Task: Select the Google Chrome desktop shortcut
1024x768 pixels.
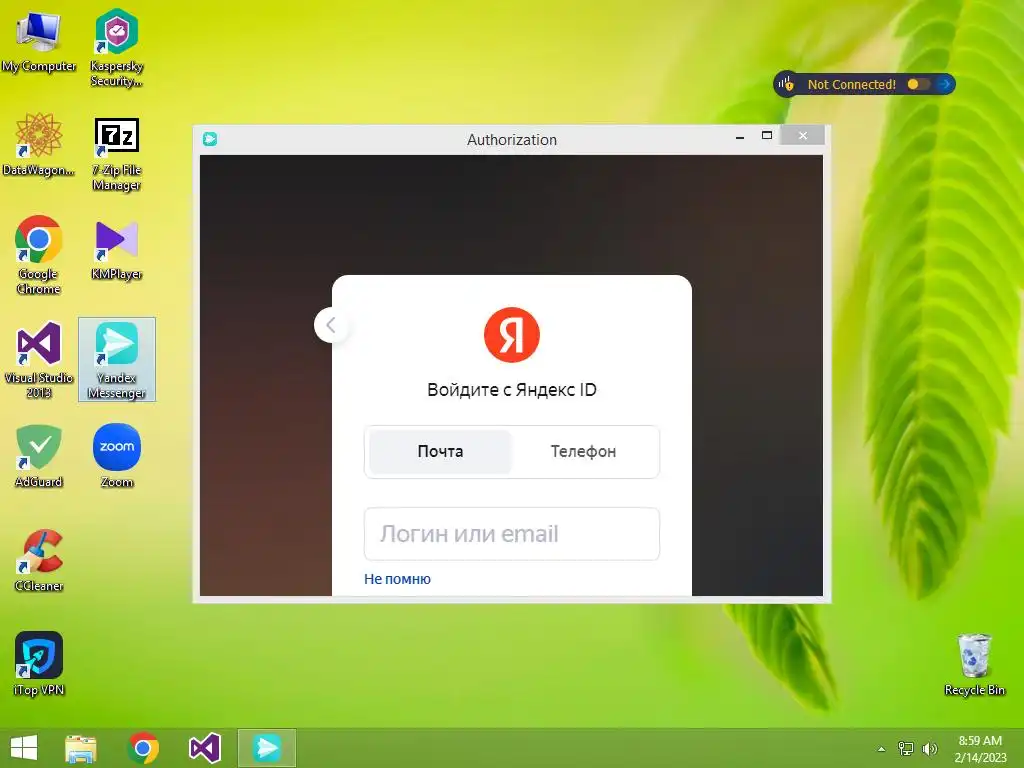Action: 39,255
